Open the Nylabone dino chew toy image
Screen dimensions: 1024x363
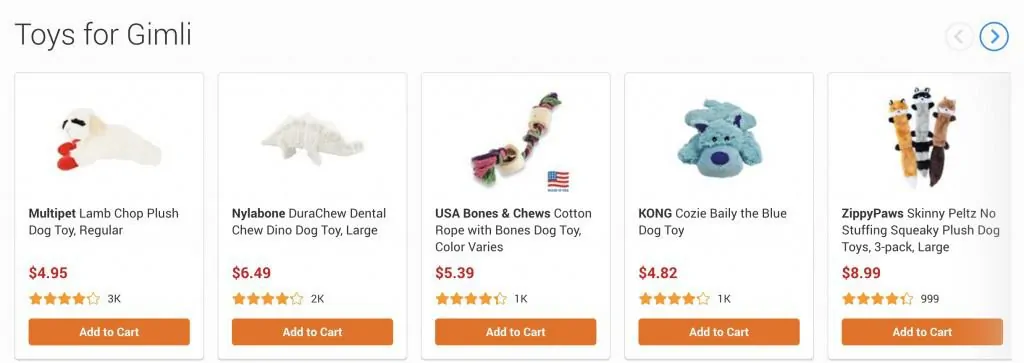pyautogui.click(x=313, y=139)
